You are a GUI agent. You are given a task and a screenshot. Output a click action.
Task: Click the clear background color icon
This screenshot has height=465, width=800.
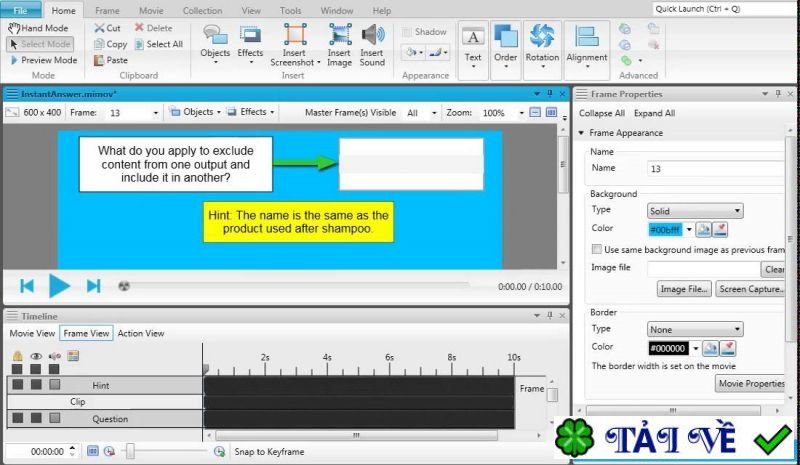pos(720,230)
